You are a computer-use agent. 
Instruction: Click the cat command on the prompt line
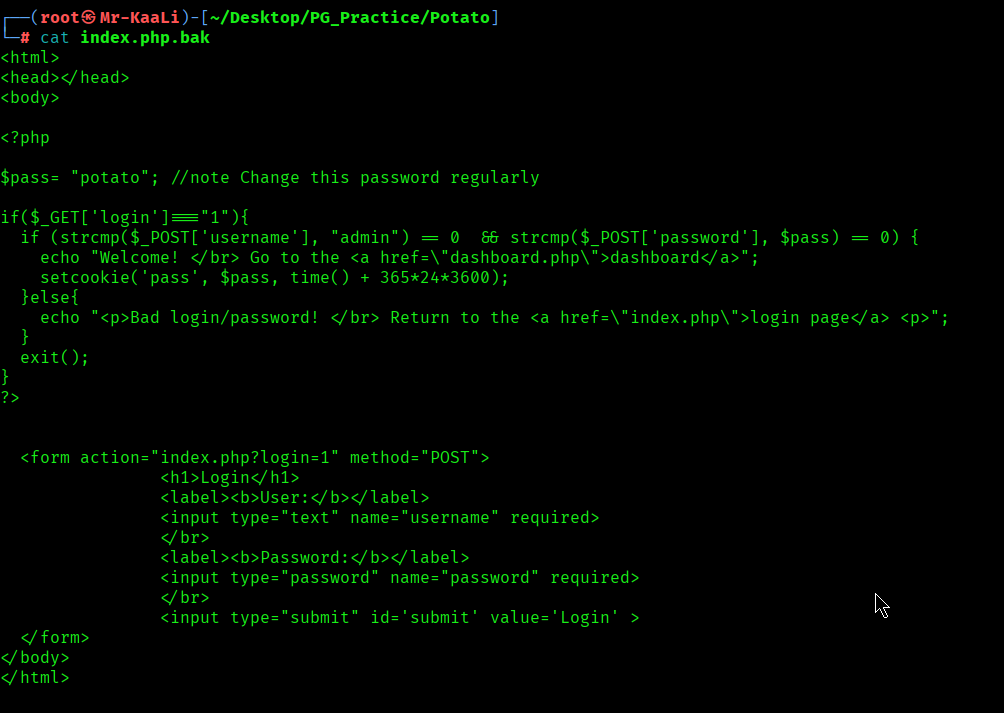(55, 38)
